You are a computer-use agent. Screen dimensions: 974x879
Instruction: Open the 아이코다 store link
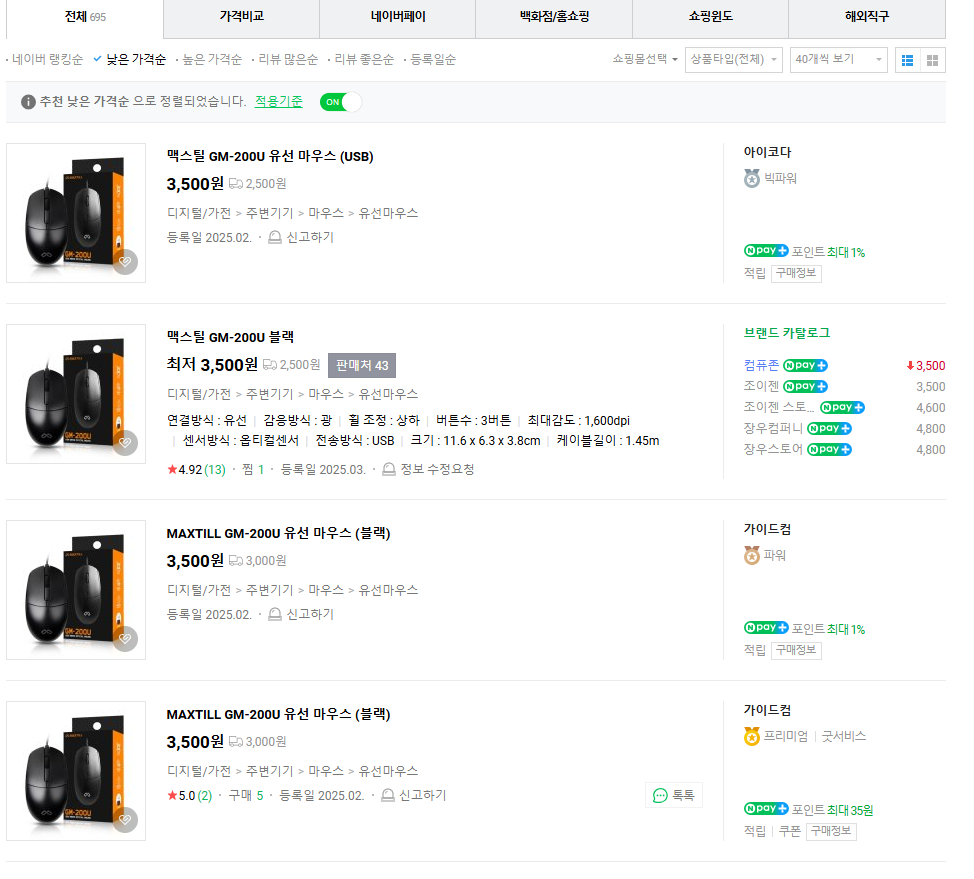point(768,152)
